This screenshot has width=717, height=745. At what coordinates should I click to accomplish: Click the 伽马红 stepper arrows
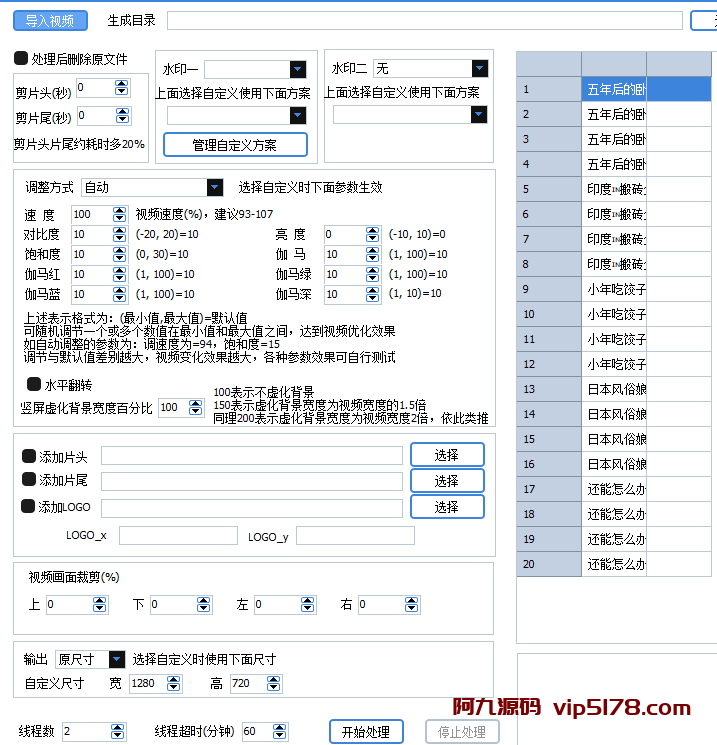click(x=120, y=274)
